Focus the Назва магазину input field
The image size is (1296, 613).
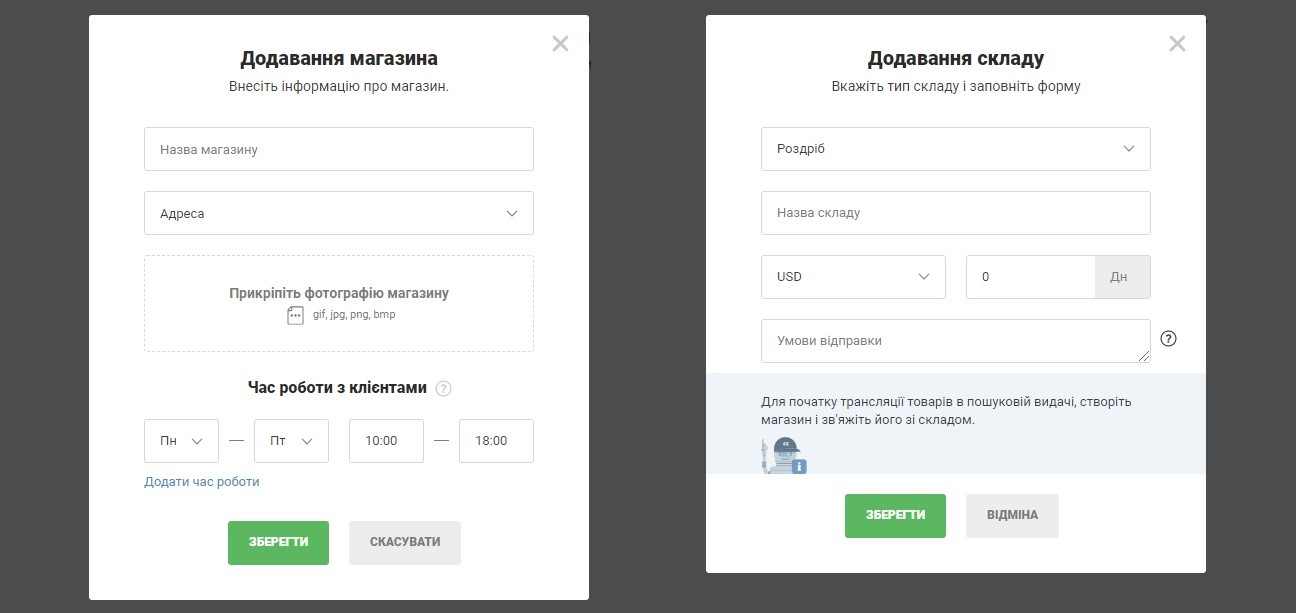(339, 149)
